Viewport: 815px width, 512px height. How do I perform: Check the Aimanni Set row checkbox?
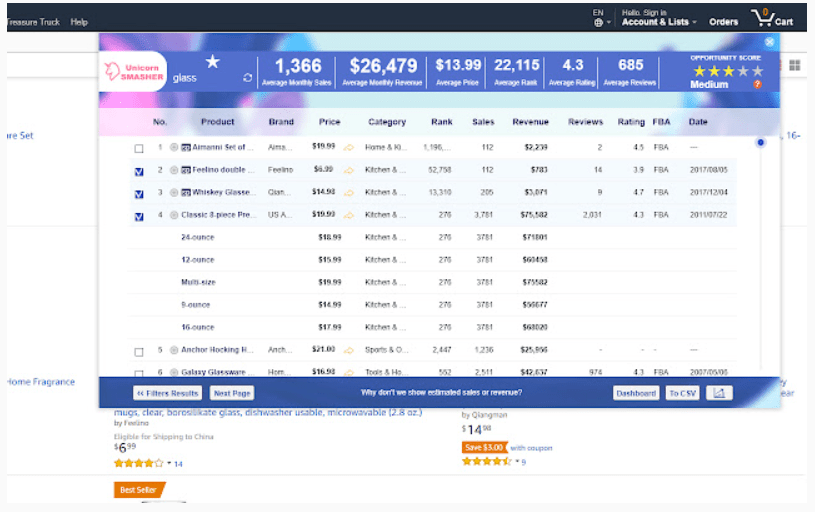[x=139, y=149]
